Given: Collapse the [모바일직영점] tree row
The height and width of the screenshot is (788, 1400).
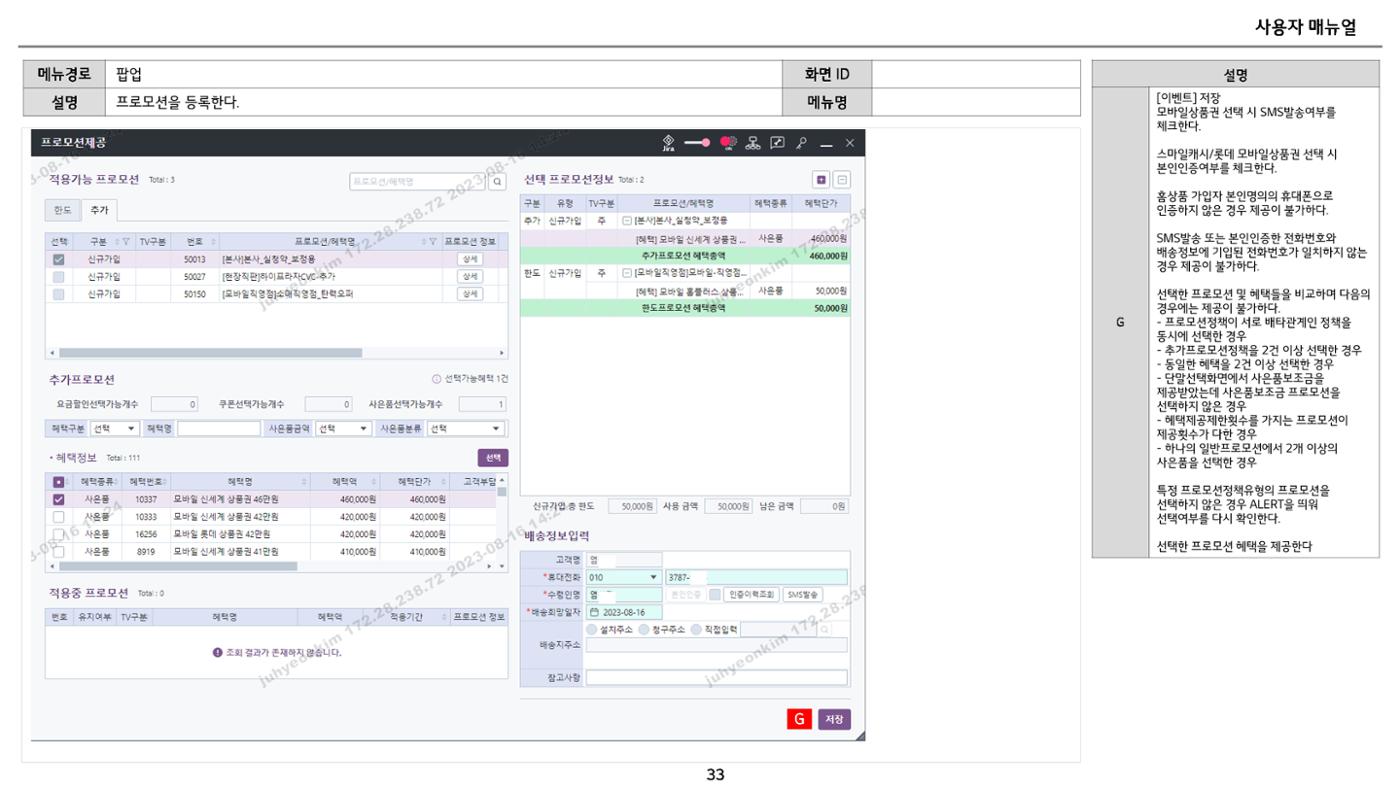Looking at the screenshot, I should [x=626, y=272].
